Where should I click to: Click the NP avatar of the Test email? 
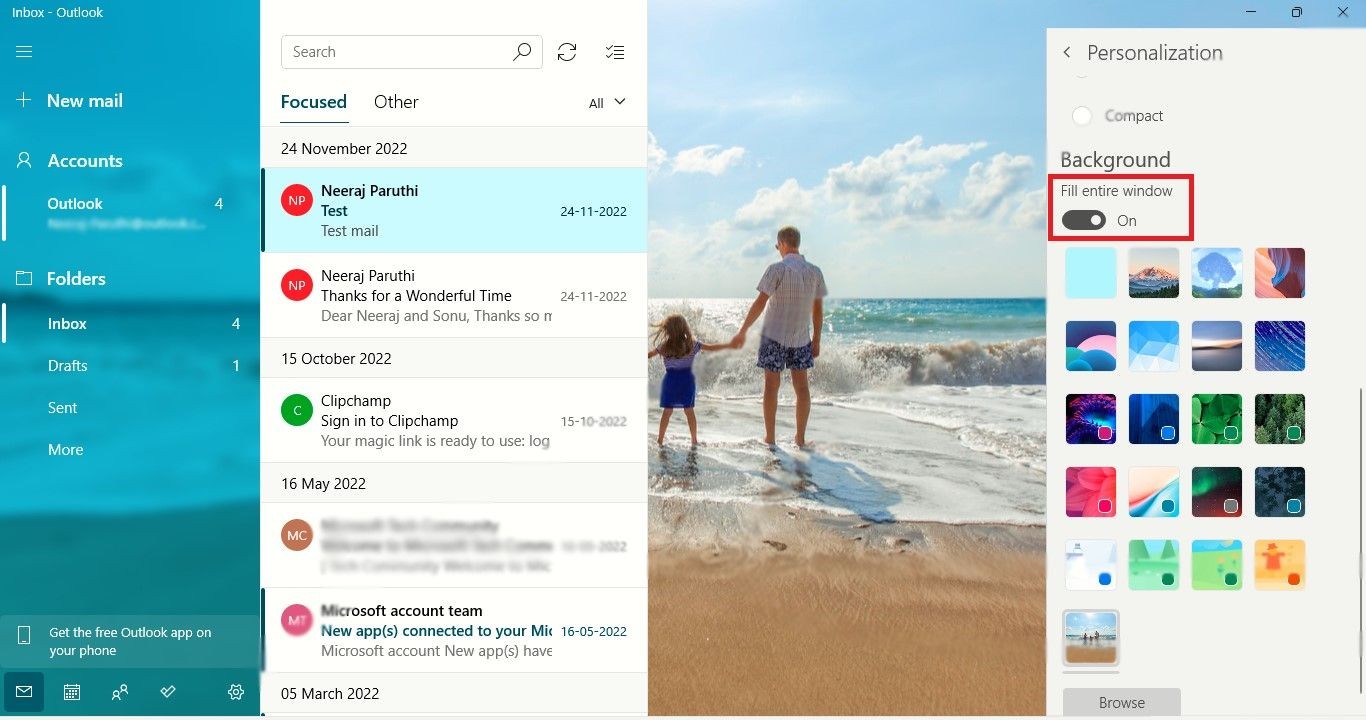point(297,200)
